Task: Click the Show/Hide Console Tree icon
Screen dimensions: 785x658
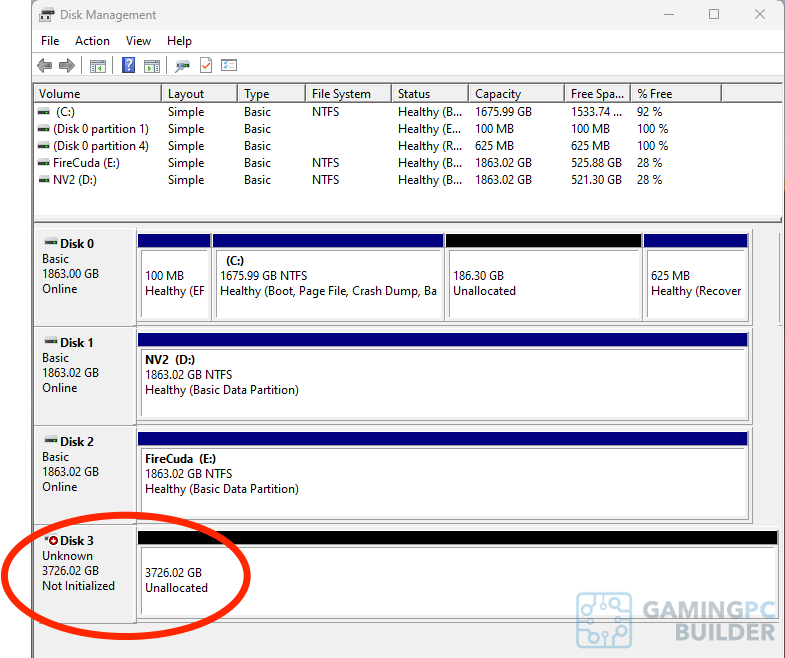Action: [x=98, y=66]
